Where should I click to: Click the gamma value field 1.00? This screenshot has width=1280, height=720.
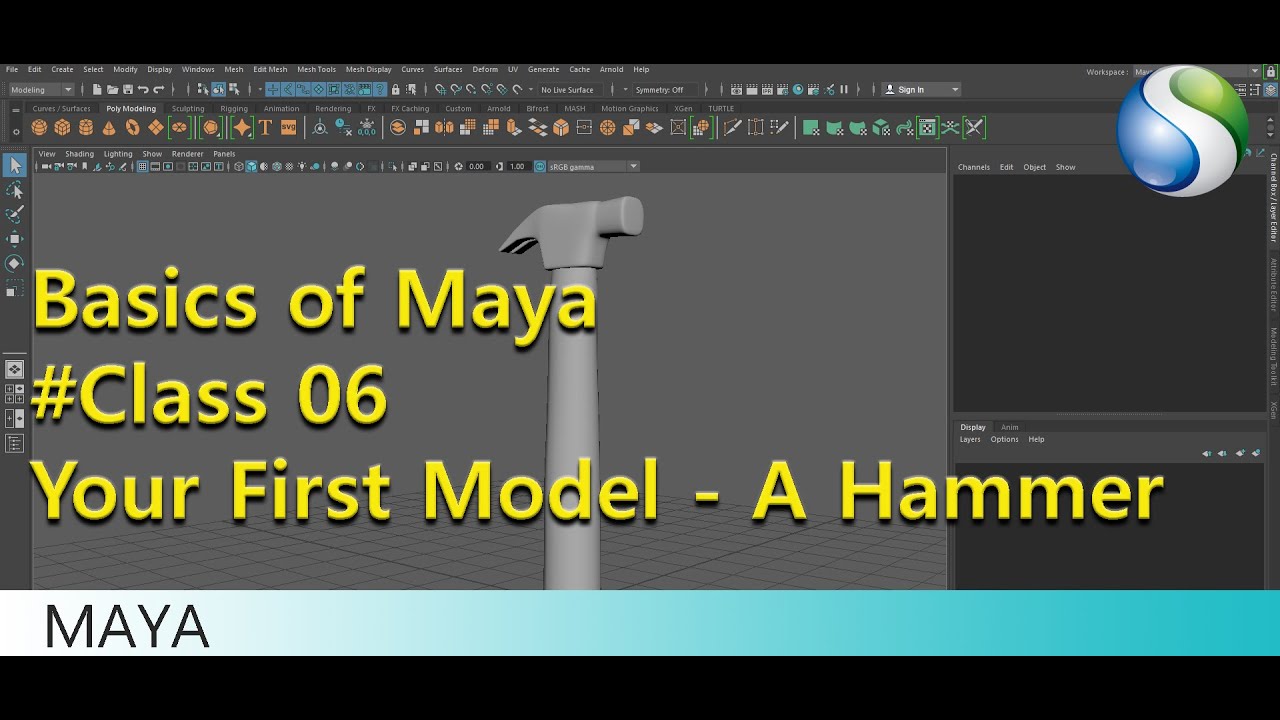coord(517,166)
